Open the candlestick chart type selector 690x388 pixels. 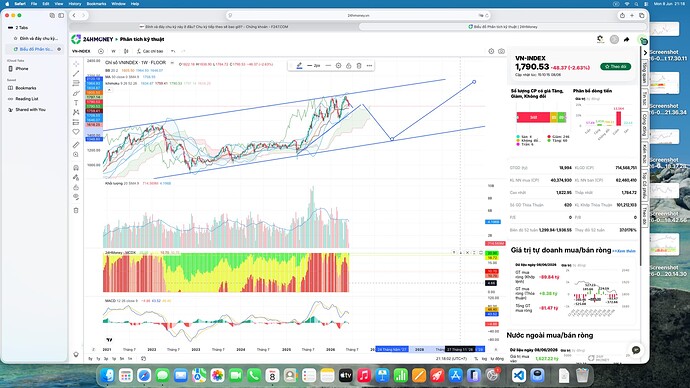click(126, 51)
